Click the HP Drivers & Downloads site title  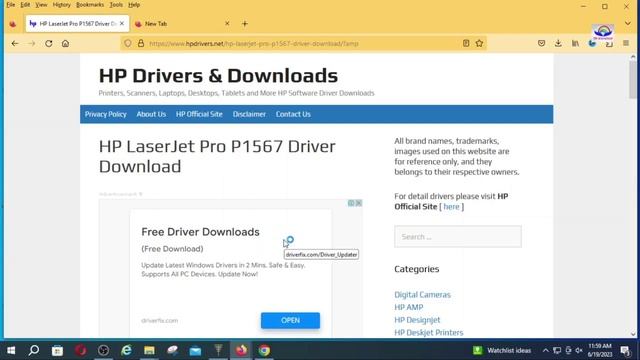[x=218, y=76]
